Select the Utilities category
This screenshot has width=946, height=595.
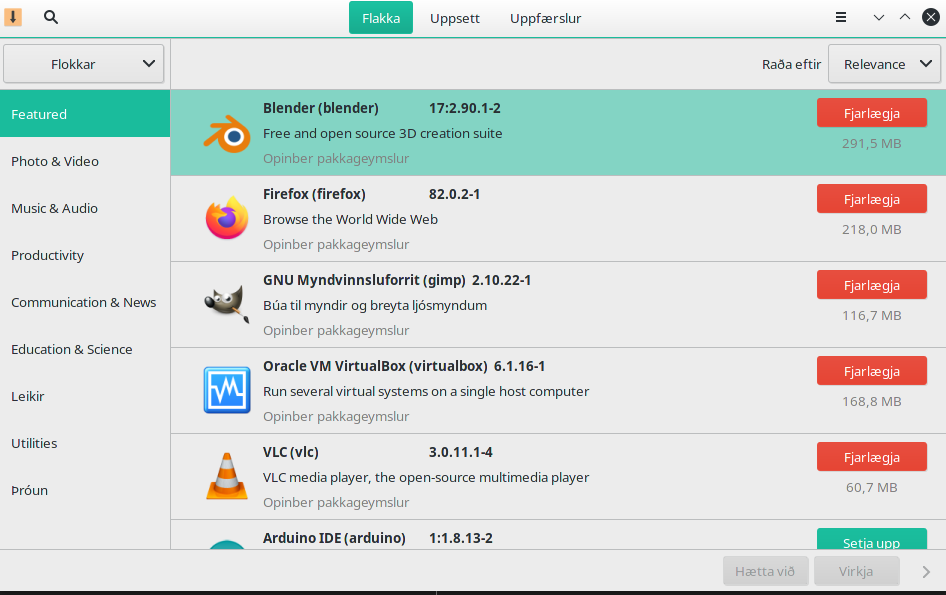(85, 444)
